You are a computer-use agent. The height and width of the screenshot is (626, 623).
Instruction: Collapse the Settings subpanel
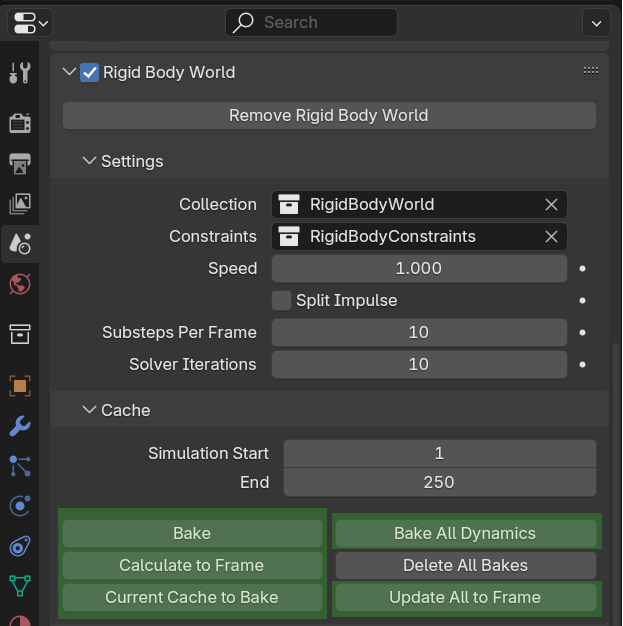tap(89, 161)
